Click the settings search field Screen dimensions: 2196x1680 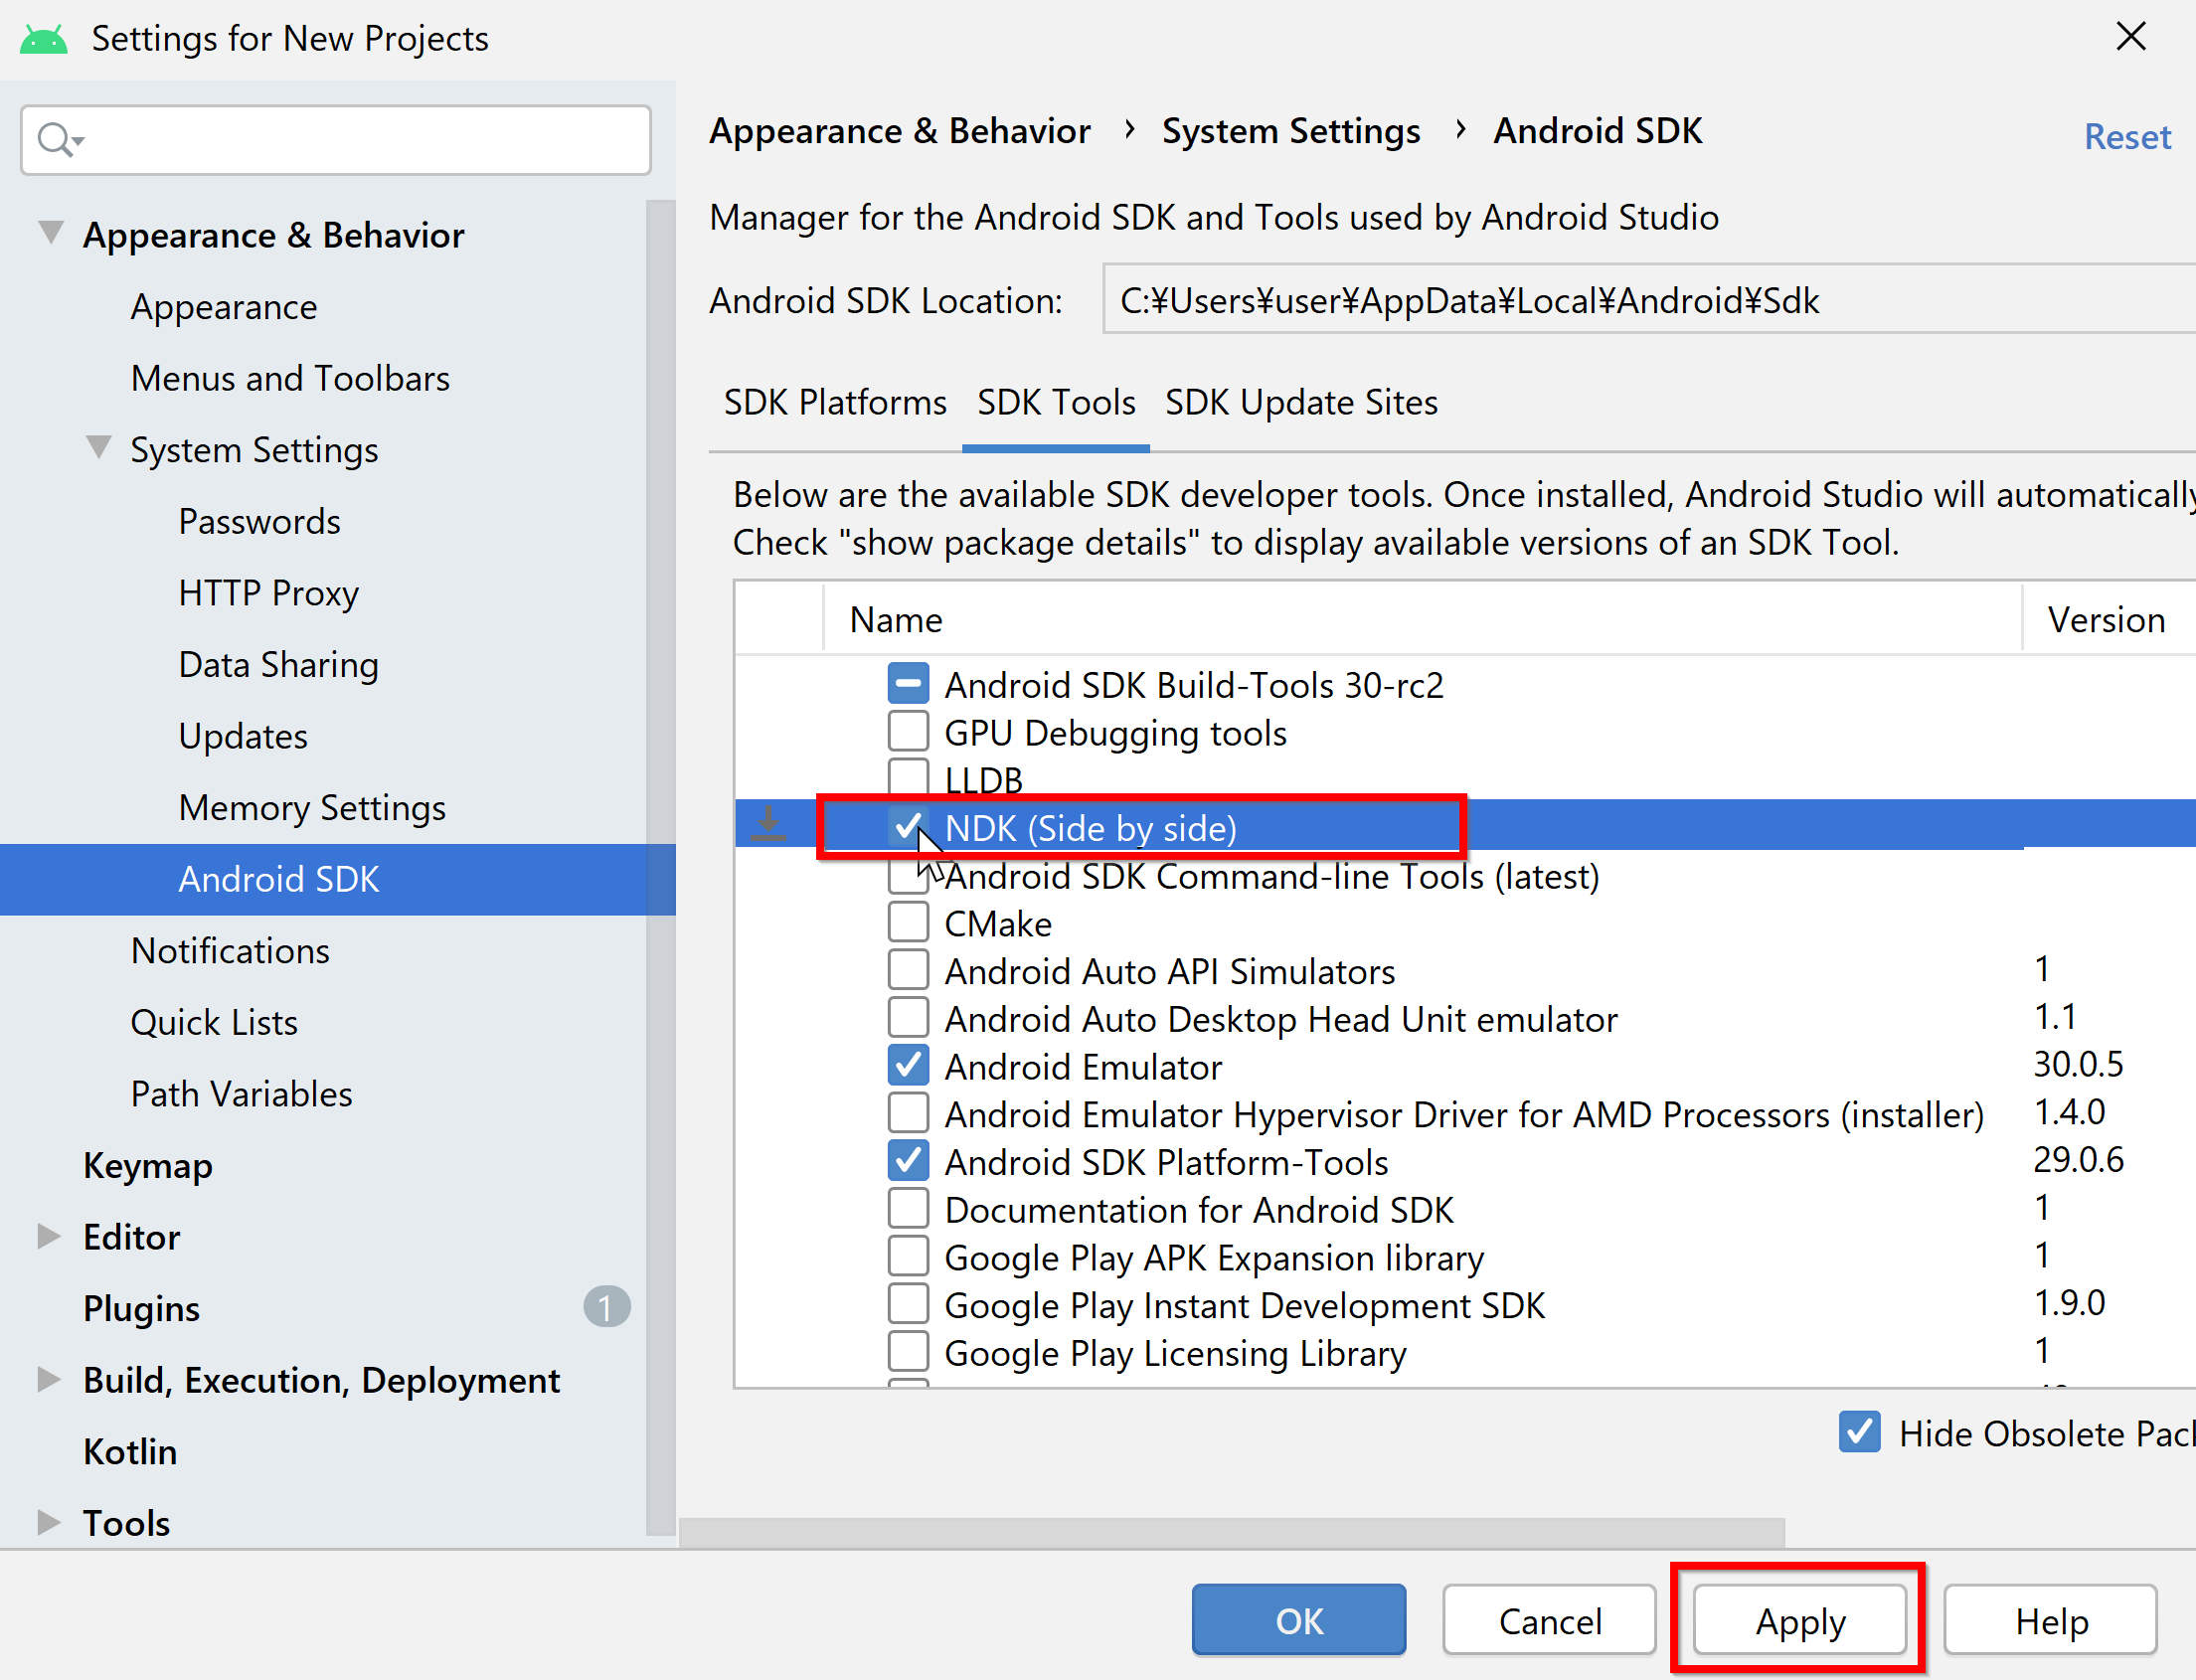click(x=336, y=140)
